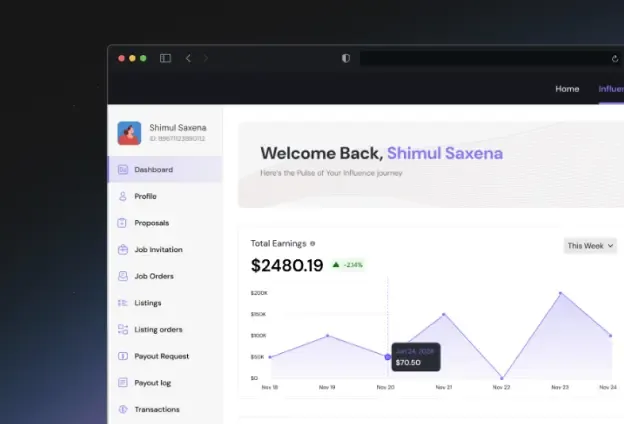Click the $70.50 chart tooltip
Image resolution: width=624 pixels, height=424 pixels.
[416, 357]
